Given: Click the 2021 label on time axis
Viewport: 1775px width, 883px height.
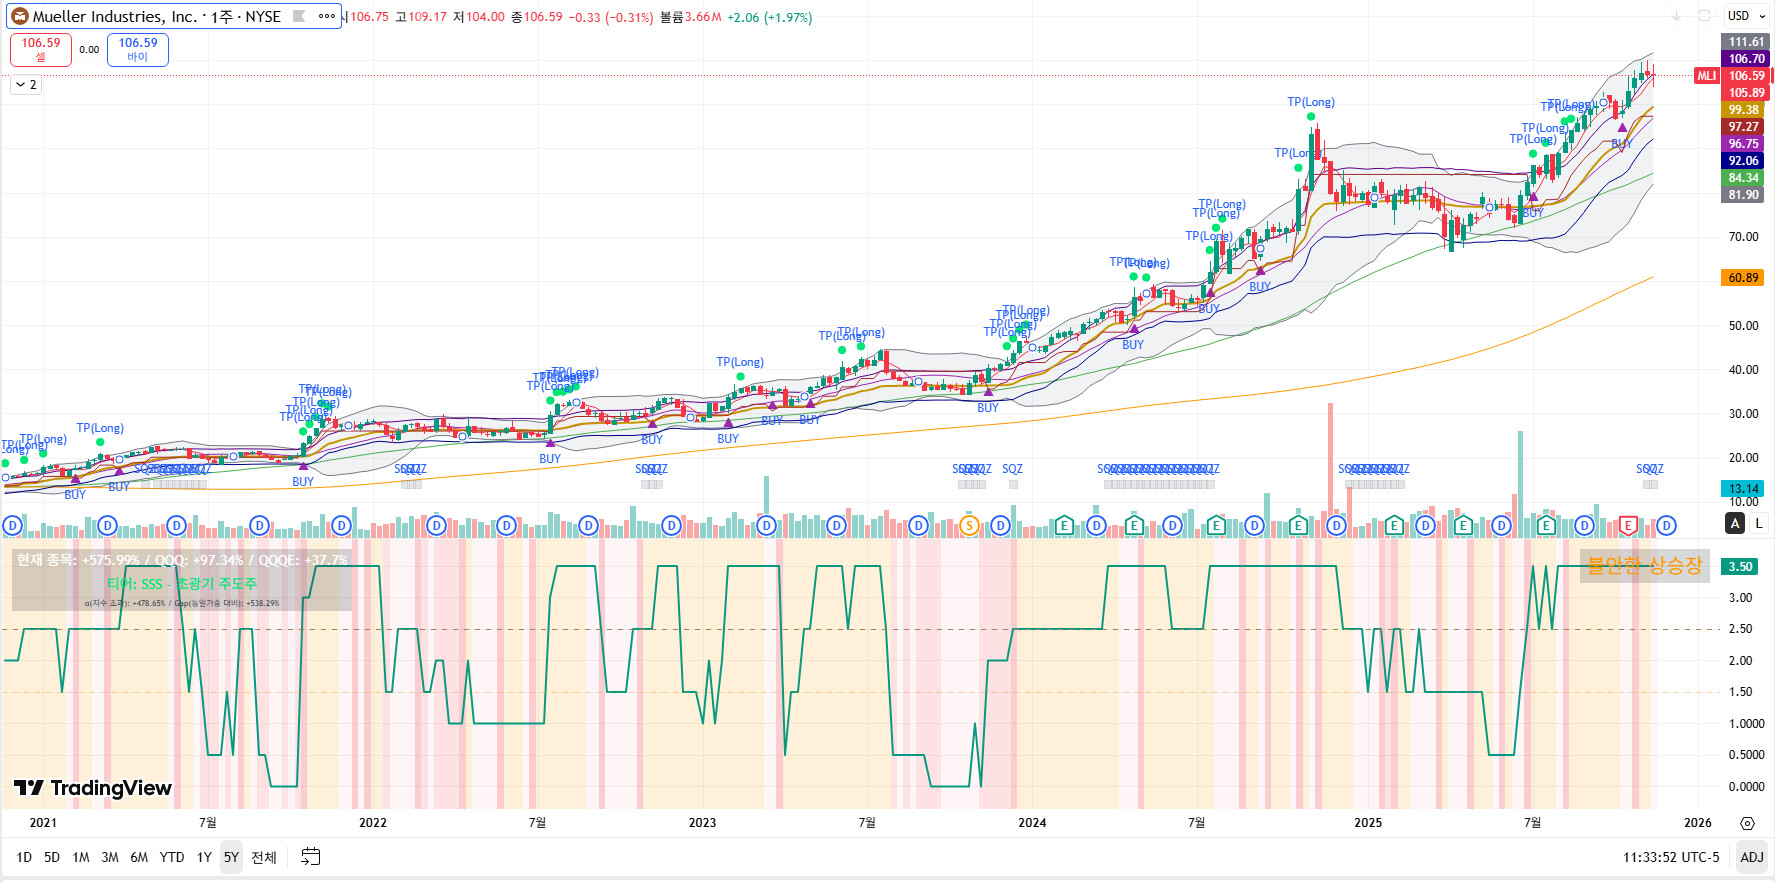Looking at the screenshot, I should (43, 823).
